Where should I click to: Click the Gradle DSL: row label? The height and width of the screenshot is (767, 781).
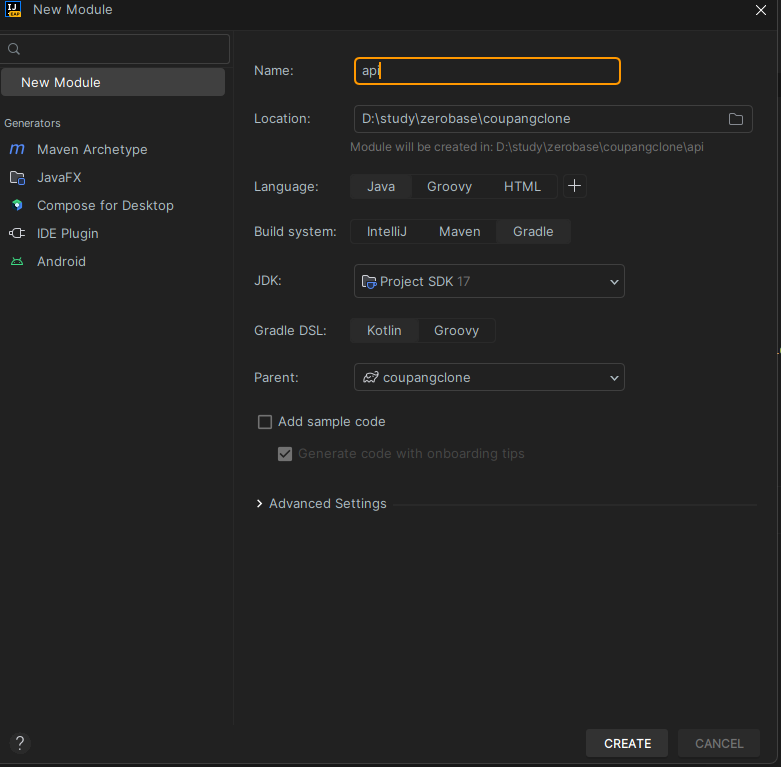point(290,331)
